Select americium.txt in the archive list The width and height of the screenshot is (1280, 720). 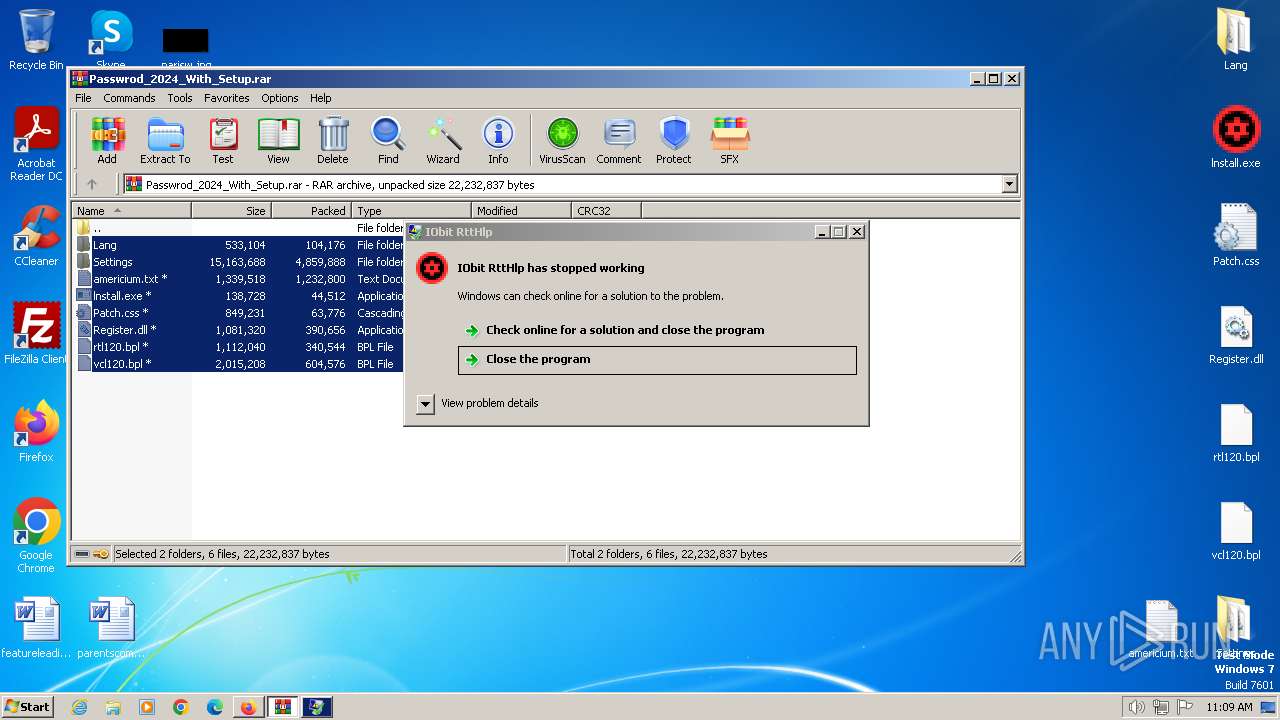[x=240, y=279]
